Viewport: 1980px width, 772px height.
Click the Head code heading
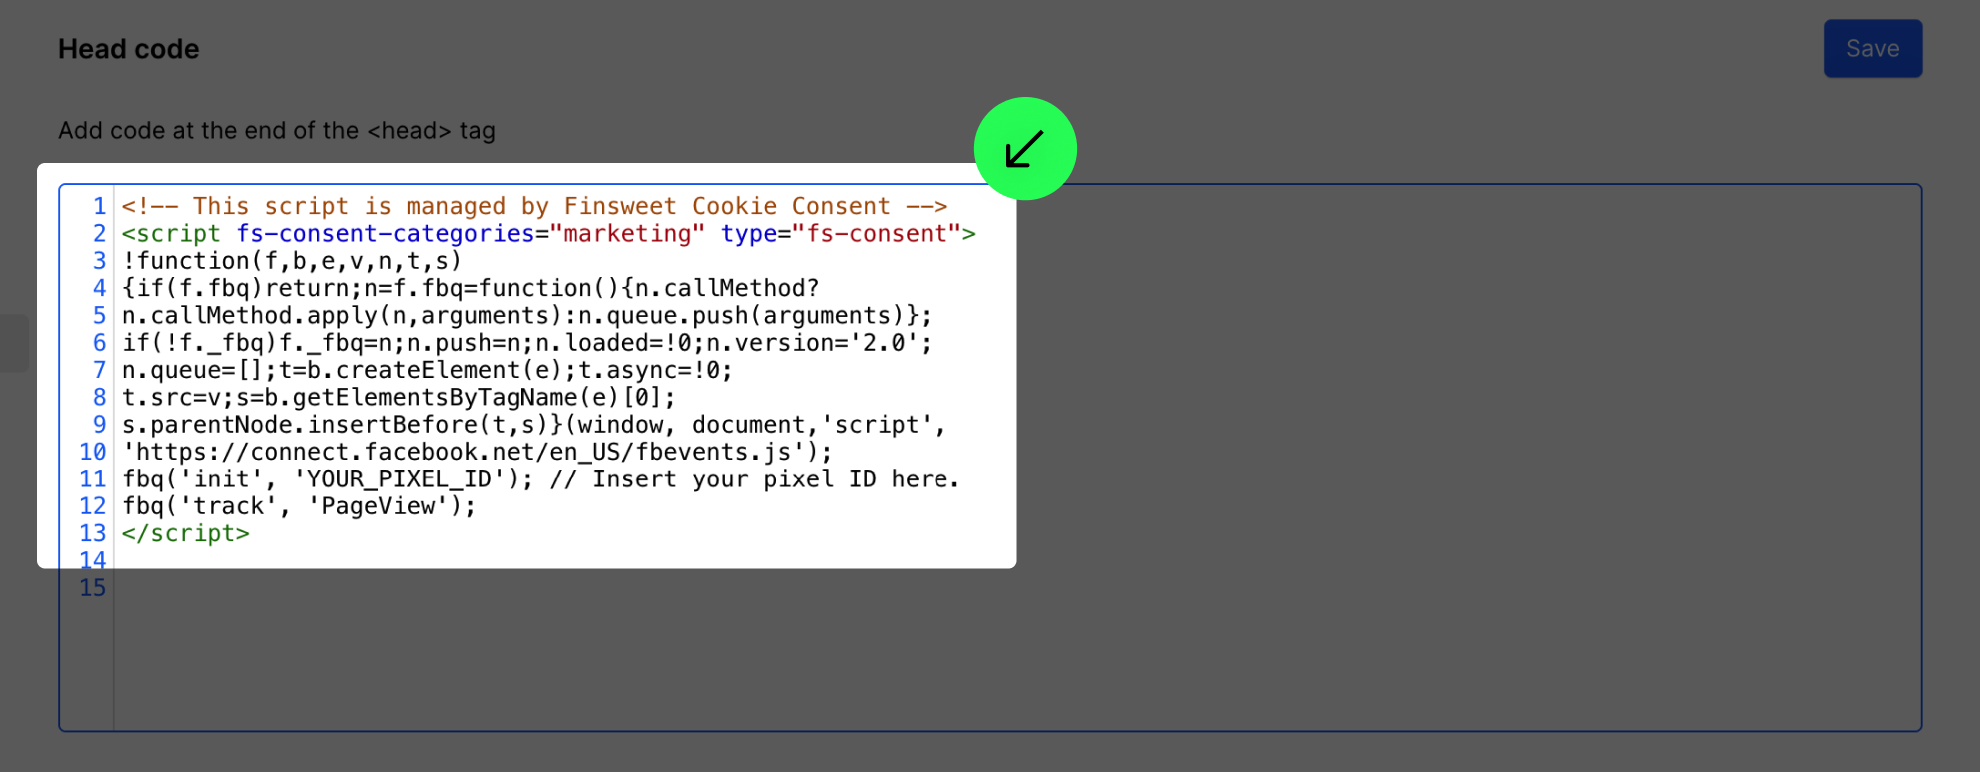(129, 49)
